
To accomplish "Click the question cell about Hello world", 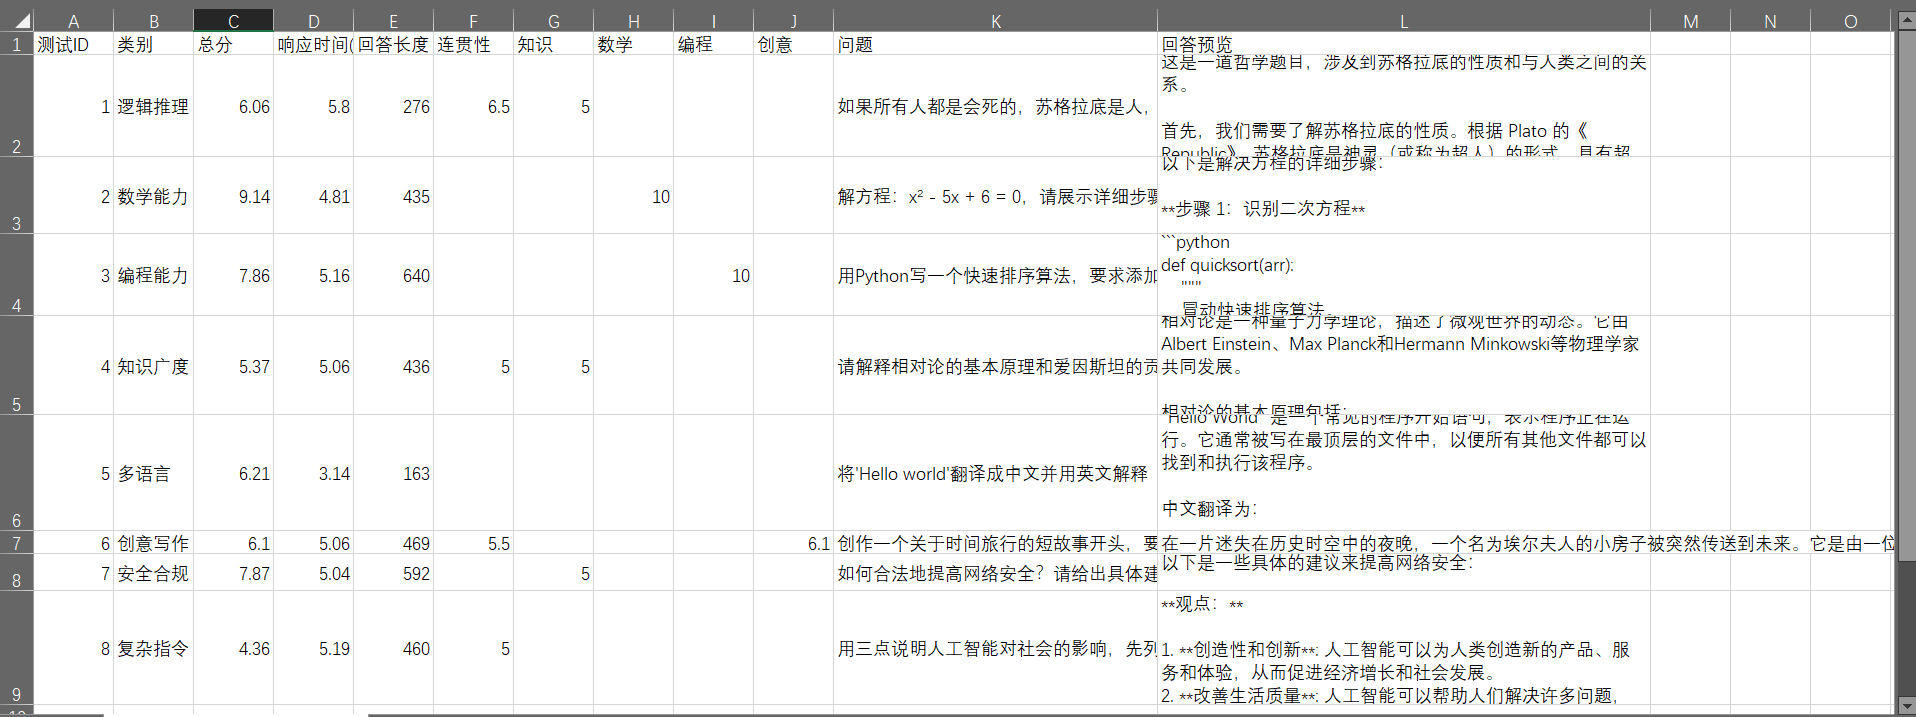I will click(995, 473).
